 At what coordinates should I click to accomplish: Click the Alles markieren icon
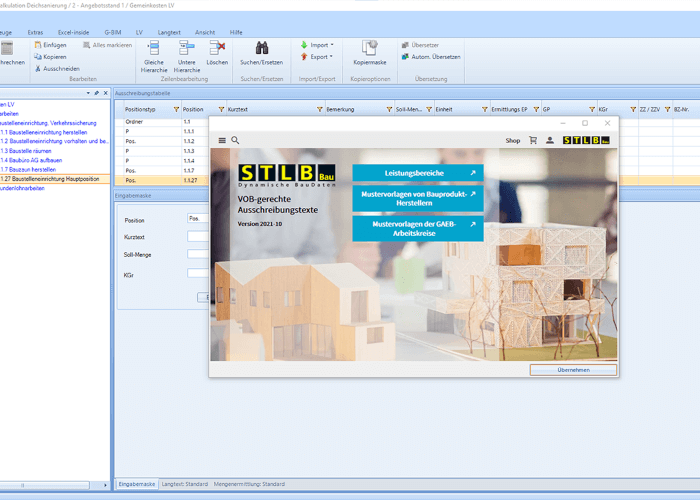tap(87, 45)
